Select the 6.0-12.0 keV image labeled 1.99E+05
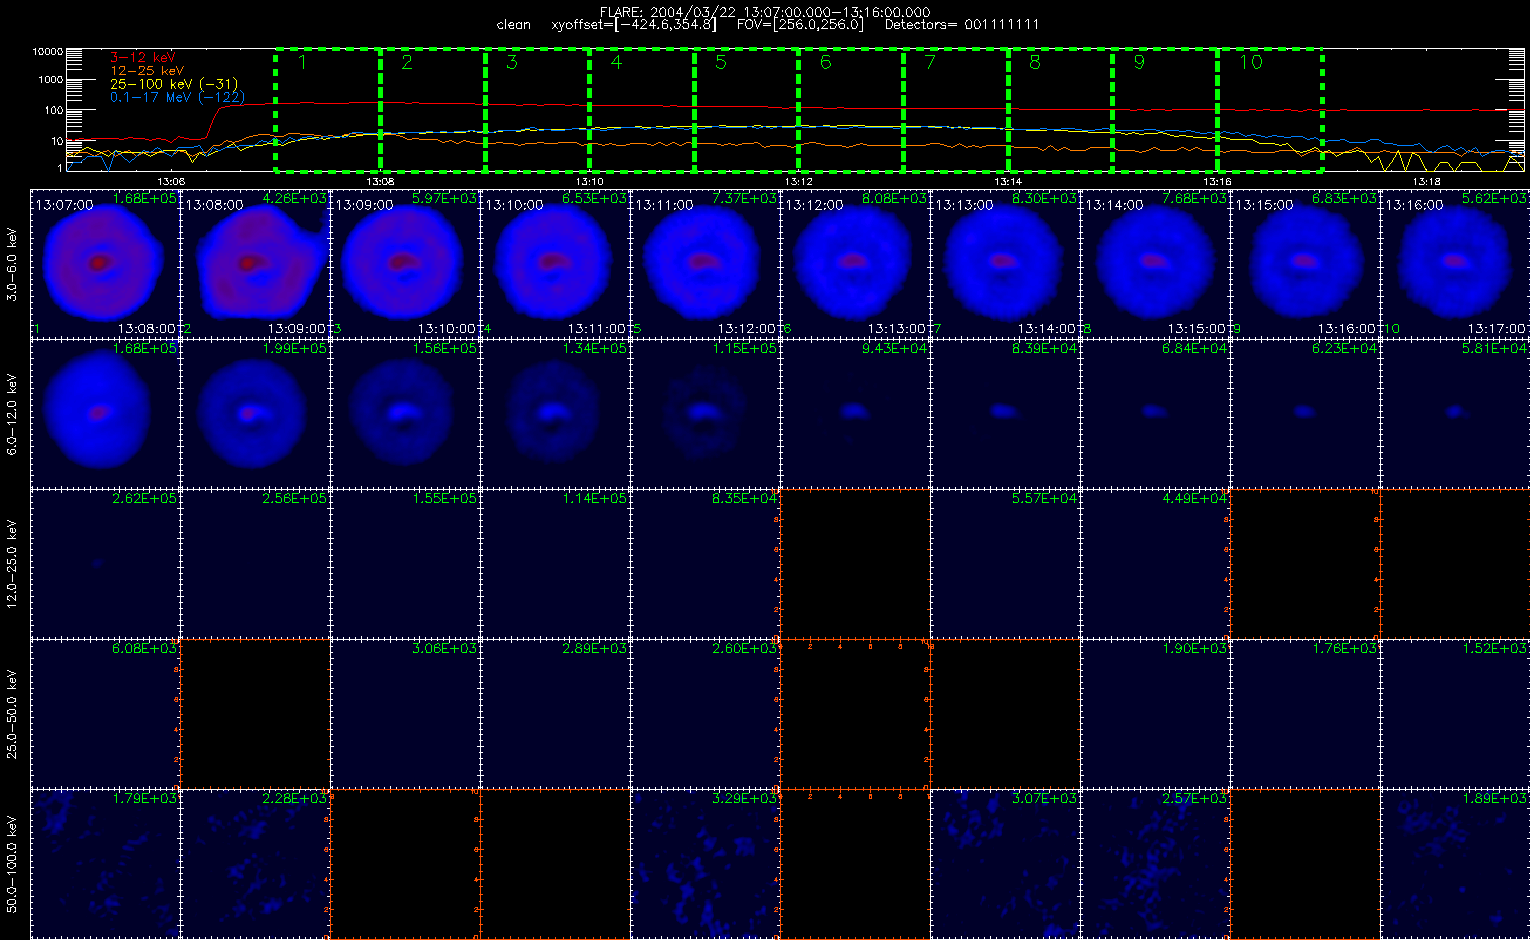 coord(256,413)
